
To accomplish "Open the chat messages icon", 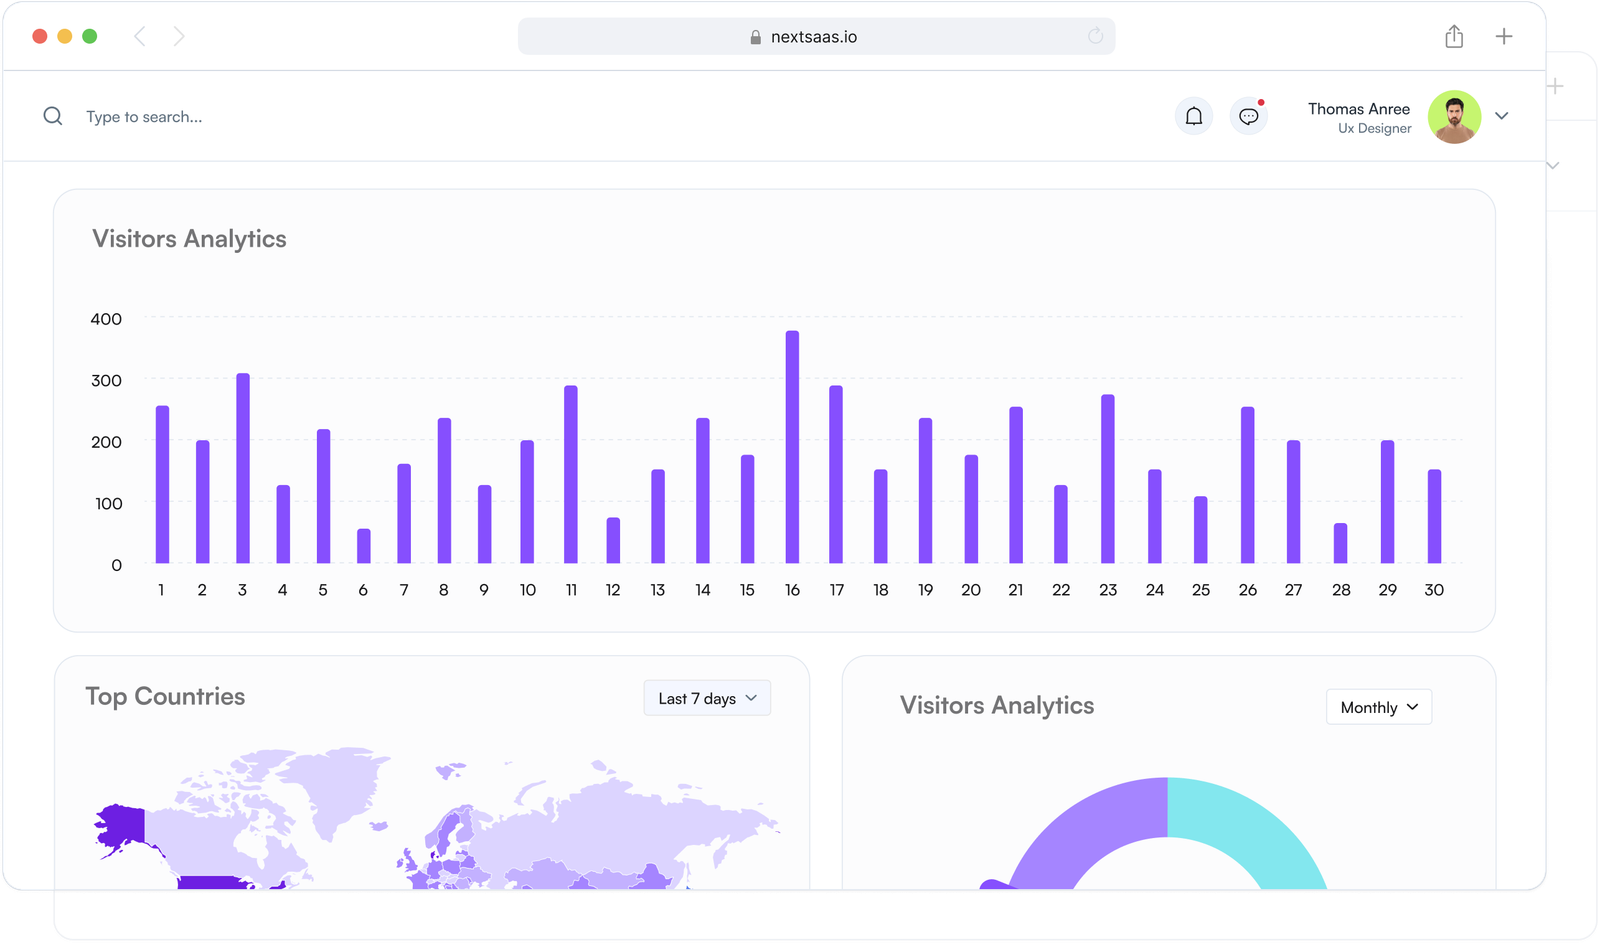I will tap(1248, 116).
